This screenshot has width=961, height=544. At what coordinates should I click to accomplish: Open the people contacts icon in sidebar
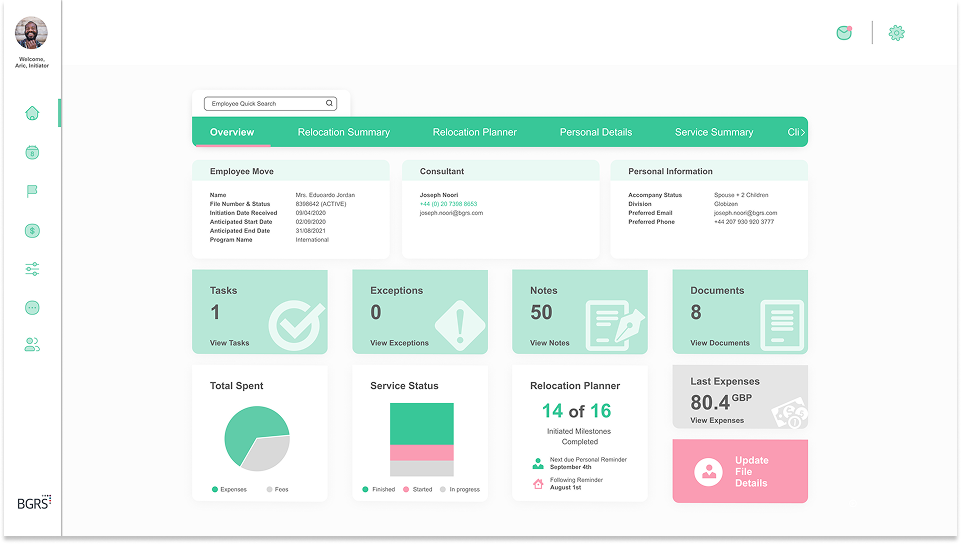coord(32,345)
